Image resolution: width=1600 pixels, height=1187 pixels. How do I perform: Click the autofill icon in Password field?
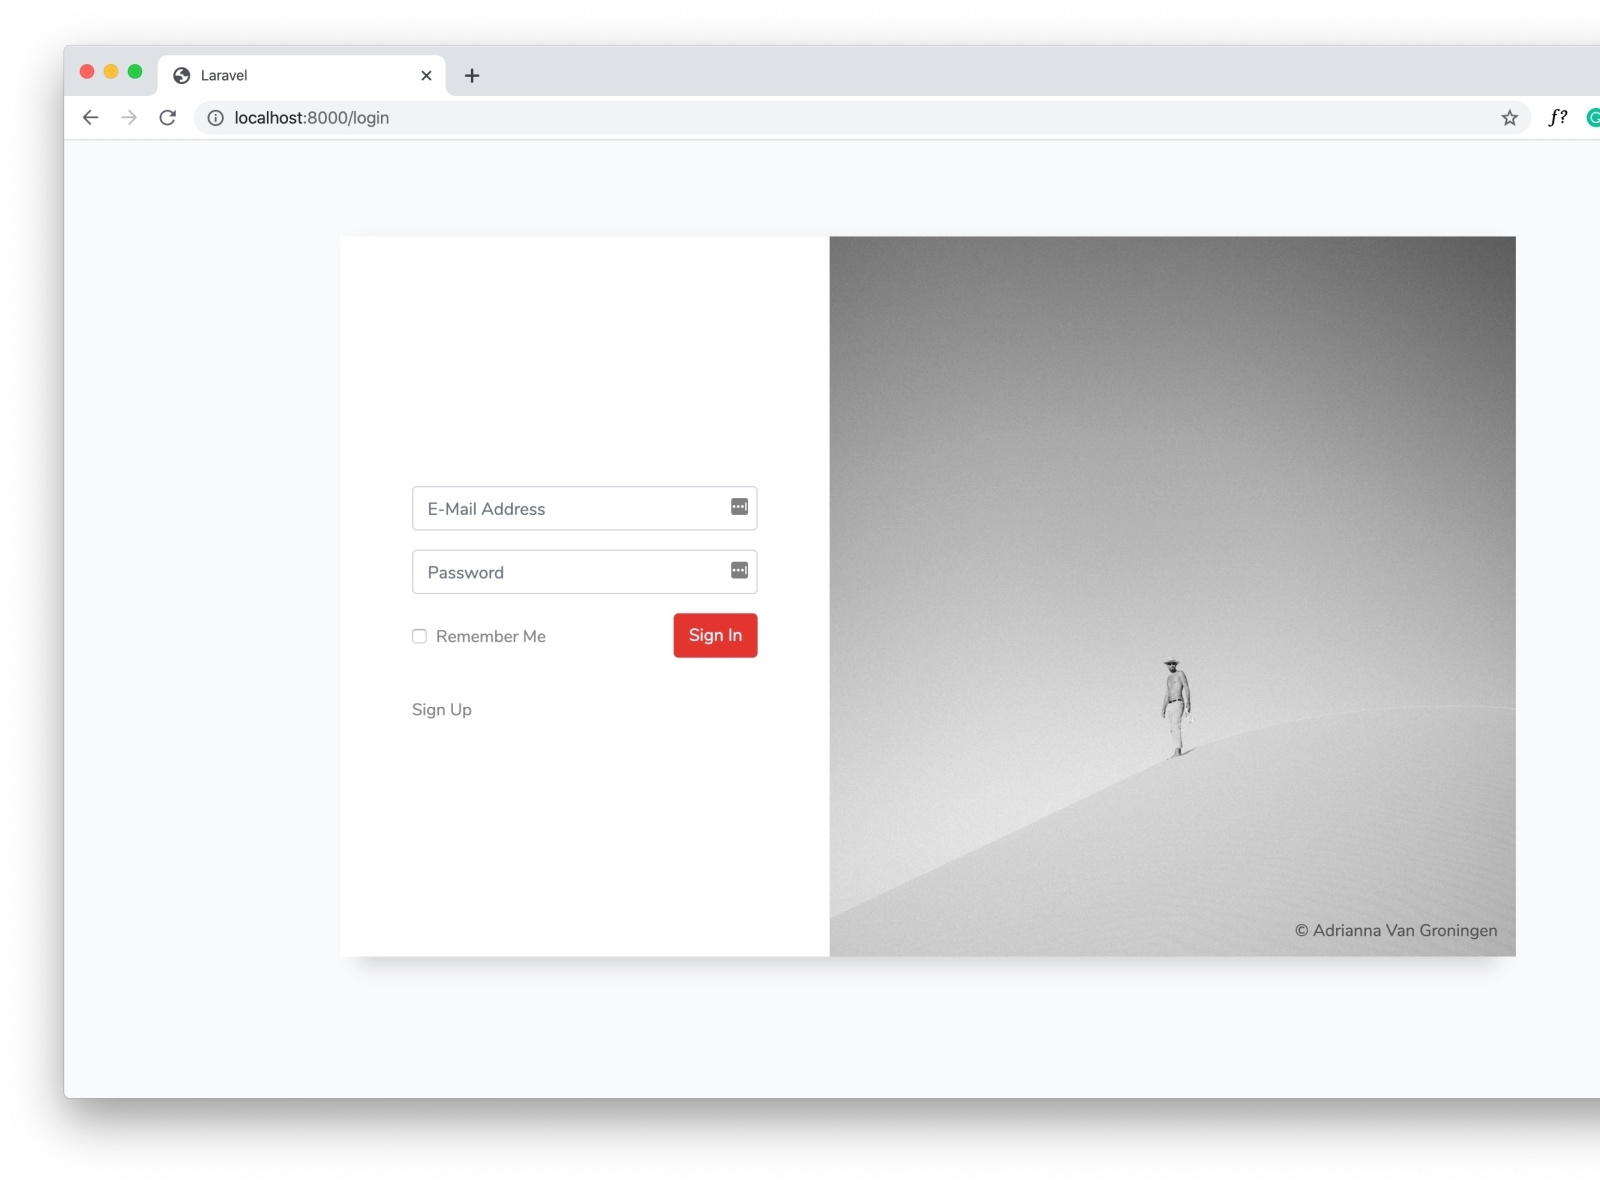click(739, 570)
